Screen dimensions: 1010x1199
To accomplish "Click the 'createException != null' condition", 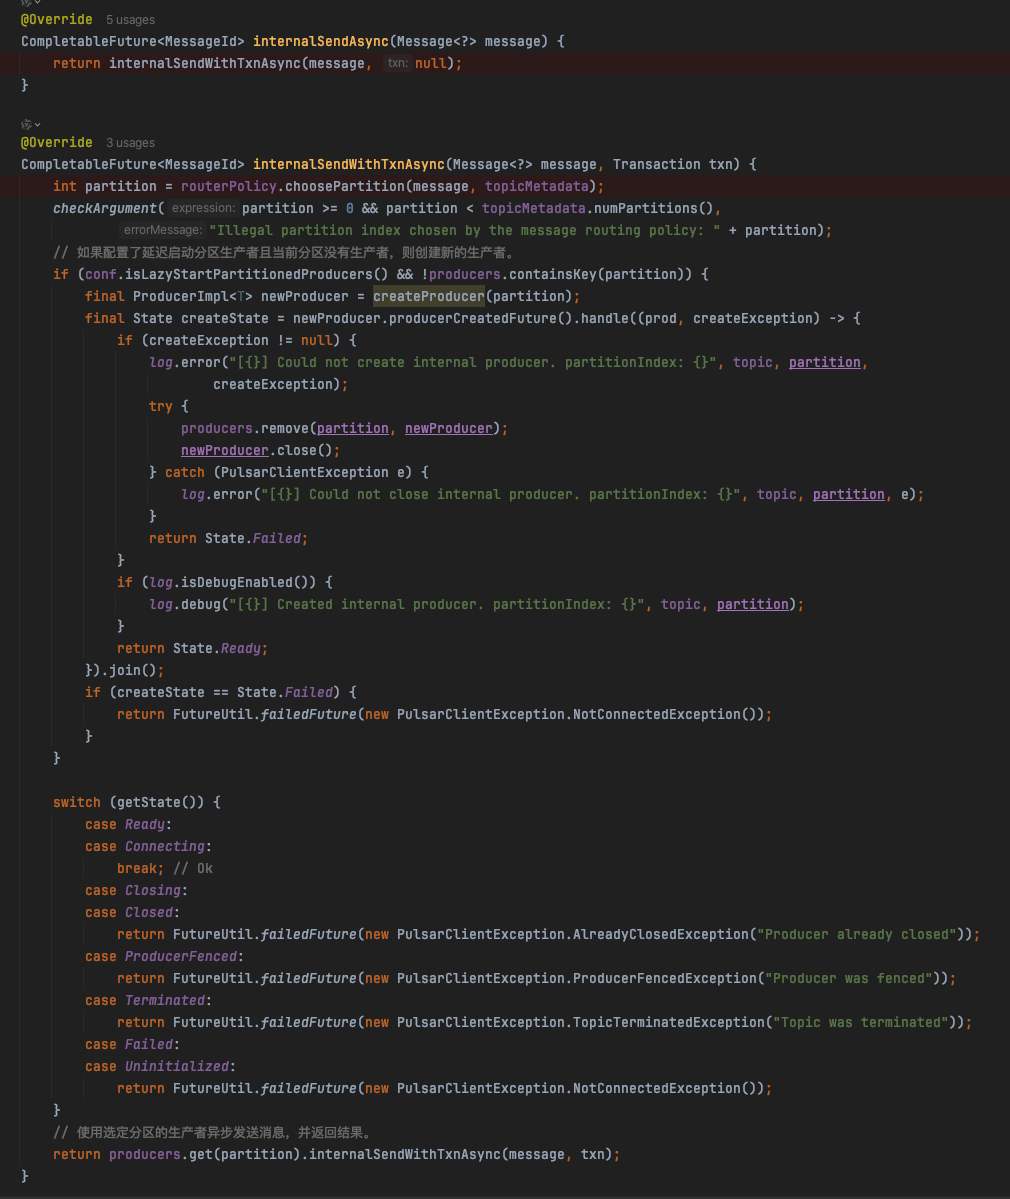I will coord(242,340).
